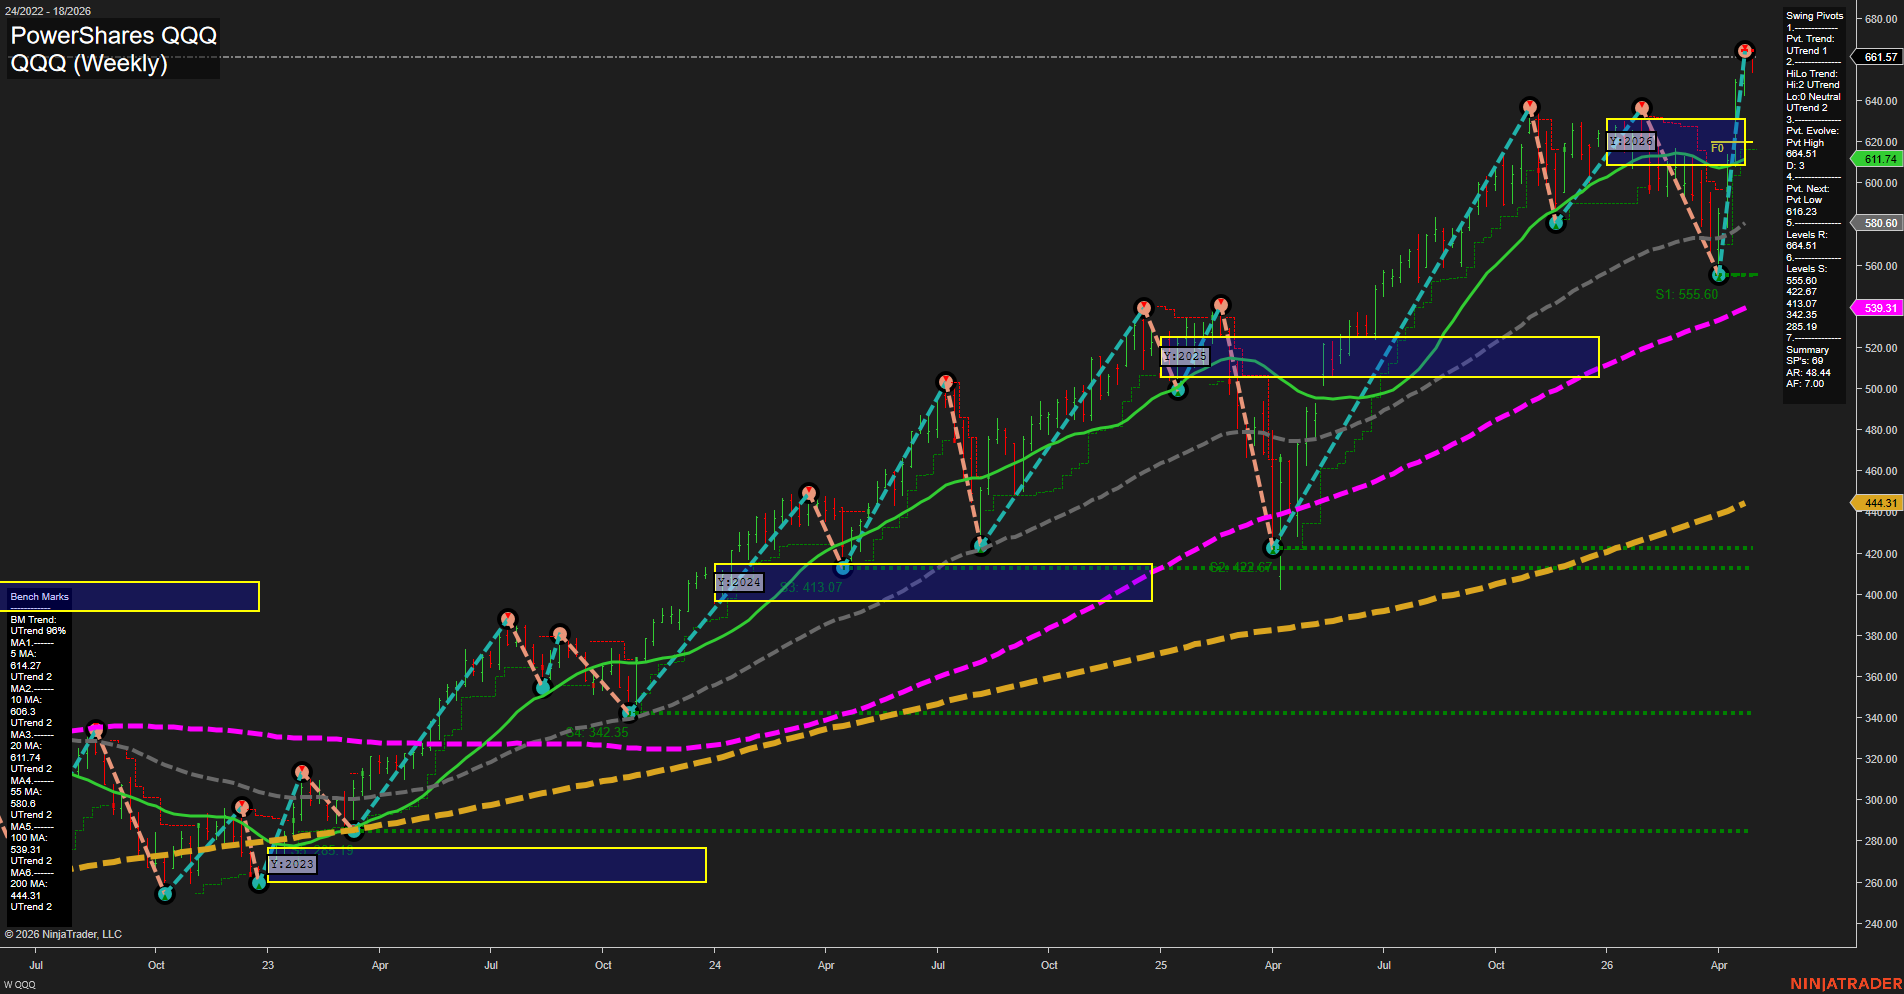1904x994 pixels.
Task: Click the orange 444.31 price marker
Action: 1877,503
